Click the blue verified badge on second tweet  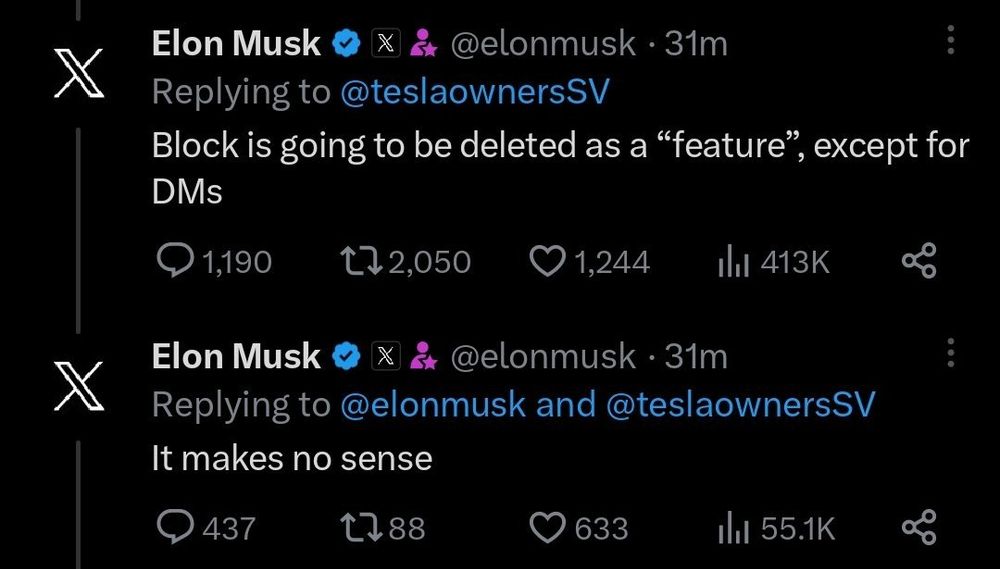(x=347, y=355)
